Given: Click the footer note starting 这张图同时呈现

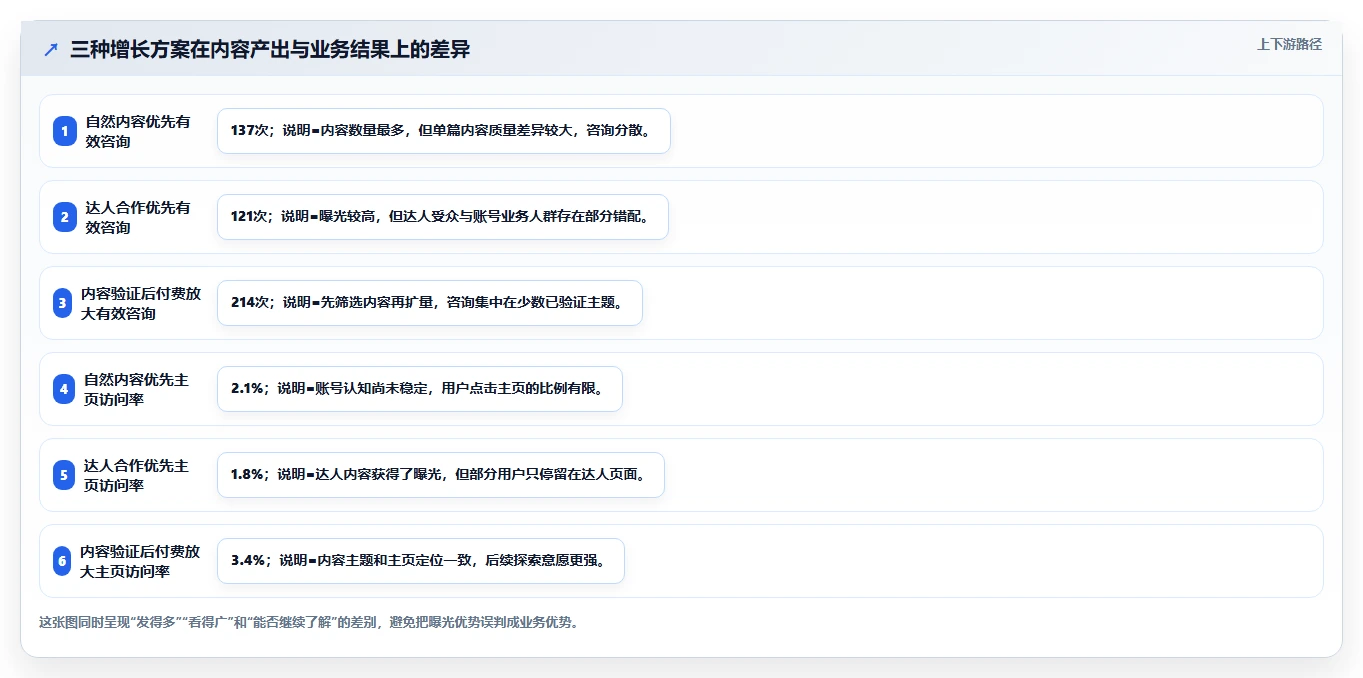Looking at the screenshot, I should coord(309,622).
